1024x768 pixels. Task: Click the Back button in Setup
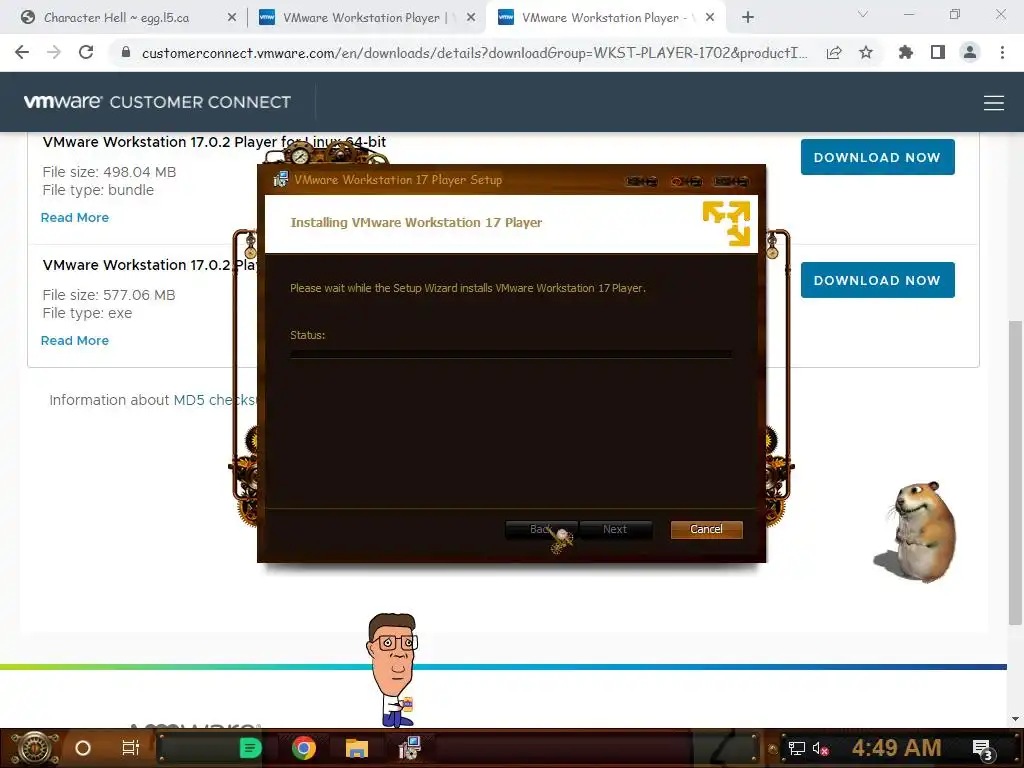click(540, 529)
